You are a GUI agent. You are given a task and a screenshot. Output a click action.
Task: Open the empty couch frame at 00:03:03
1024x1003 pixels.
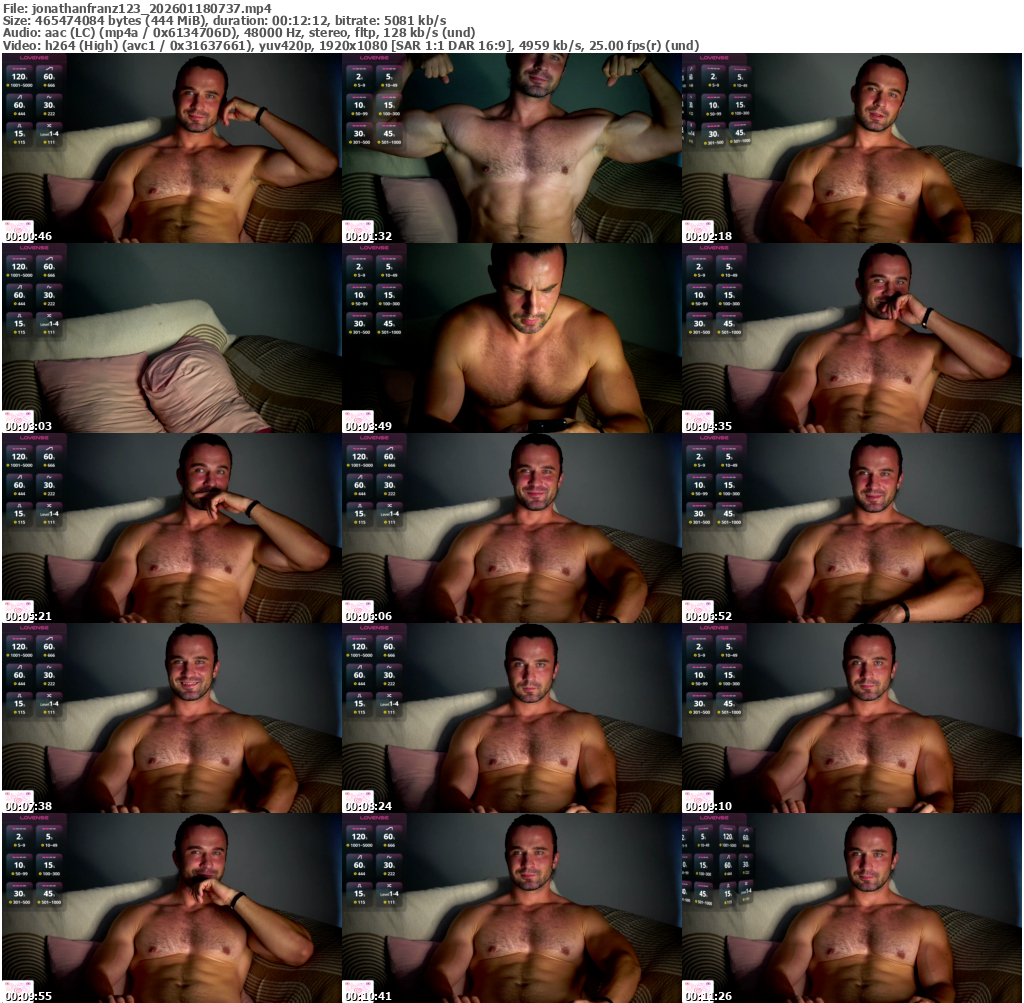pyautogui.click(x=171, y=338)
